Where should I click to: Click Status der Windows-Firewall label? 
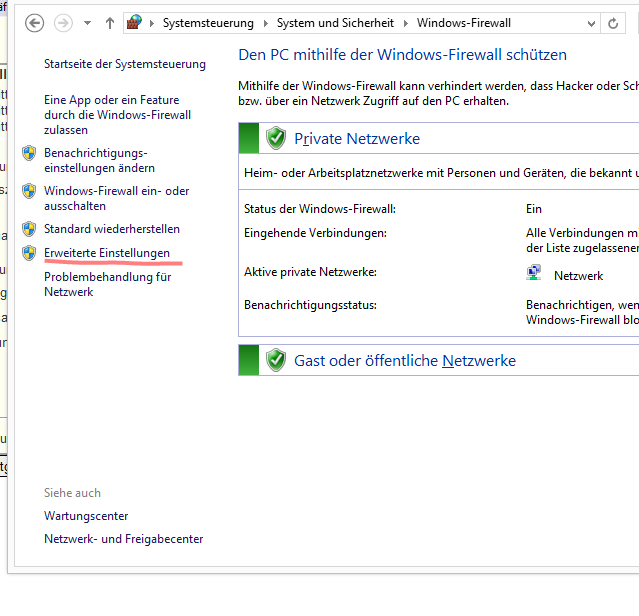tap(320, 209)
